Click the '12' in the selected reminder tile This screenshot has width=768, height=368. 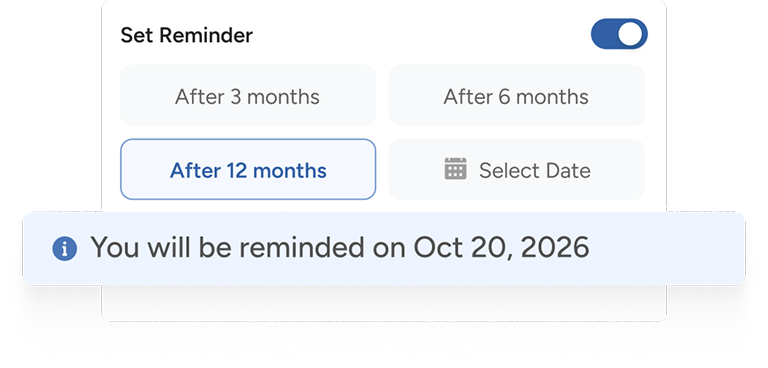click(237, 171)
